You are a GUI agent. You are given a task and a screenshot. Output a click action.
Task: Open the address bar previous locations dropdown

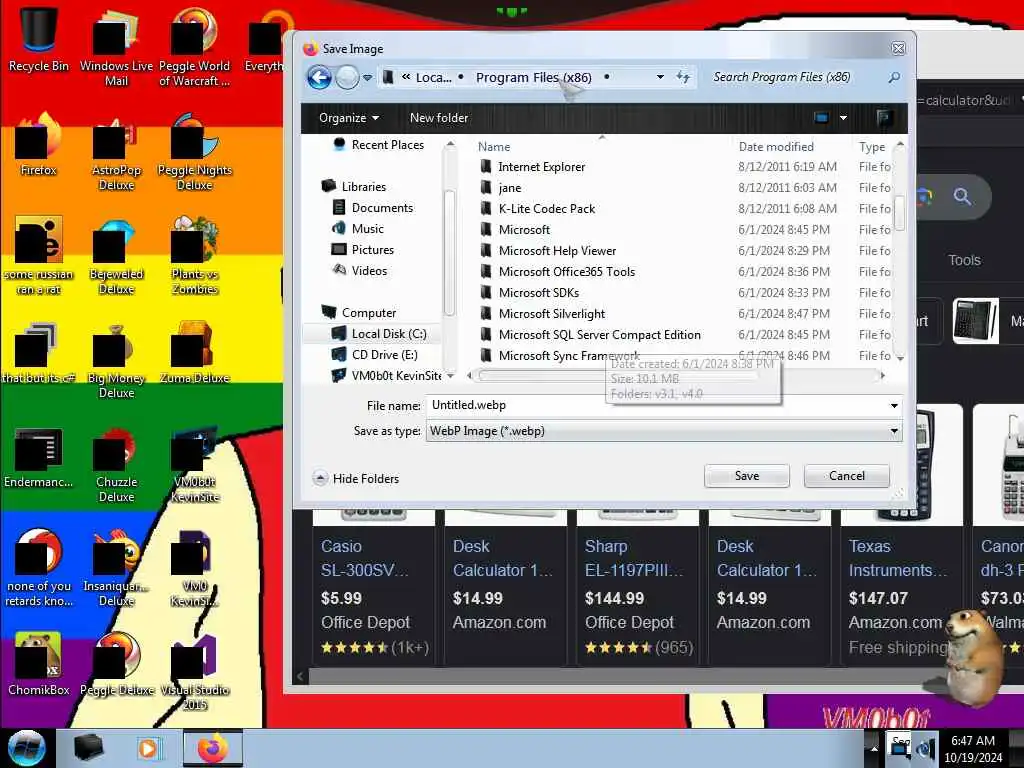click(x=660, y=77)
